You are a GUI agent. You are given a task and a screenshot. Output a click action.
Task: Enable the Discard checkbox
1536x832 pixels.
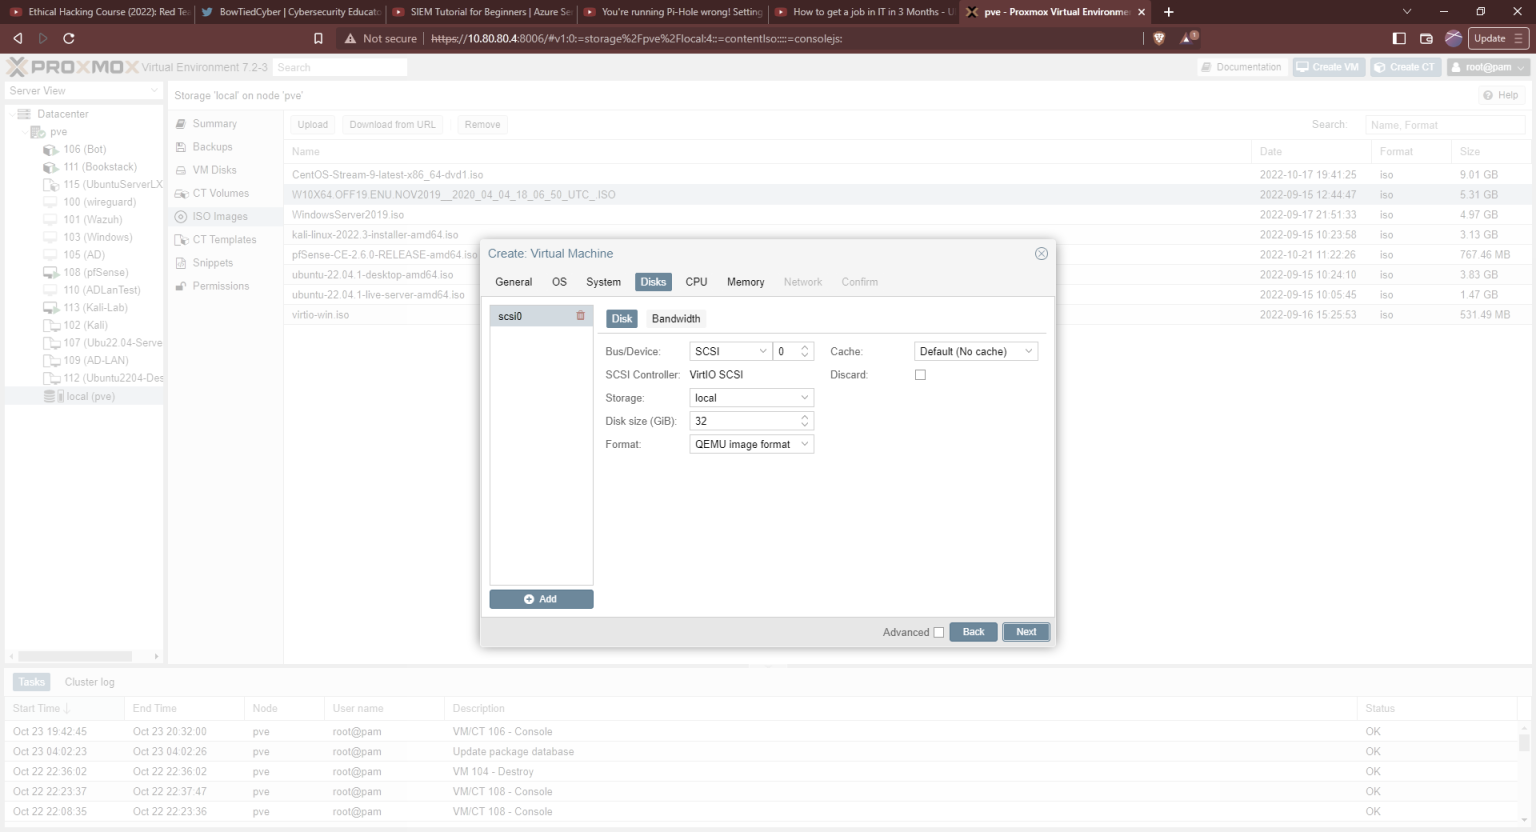click(x=920, y=375)
